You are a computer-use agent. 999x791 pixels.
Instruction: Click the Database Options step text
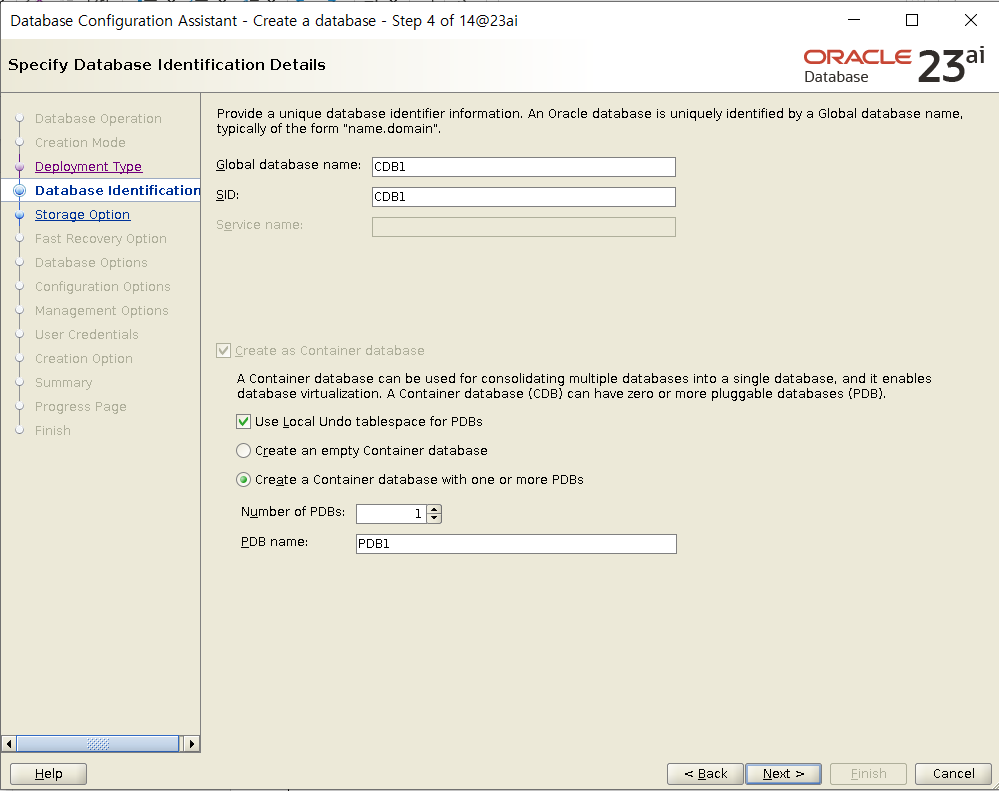tap(91, 262)
